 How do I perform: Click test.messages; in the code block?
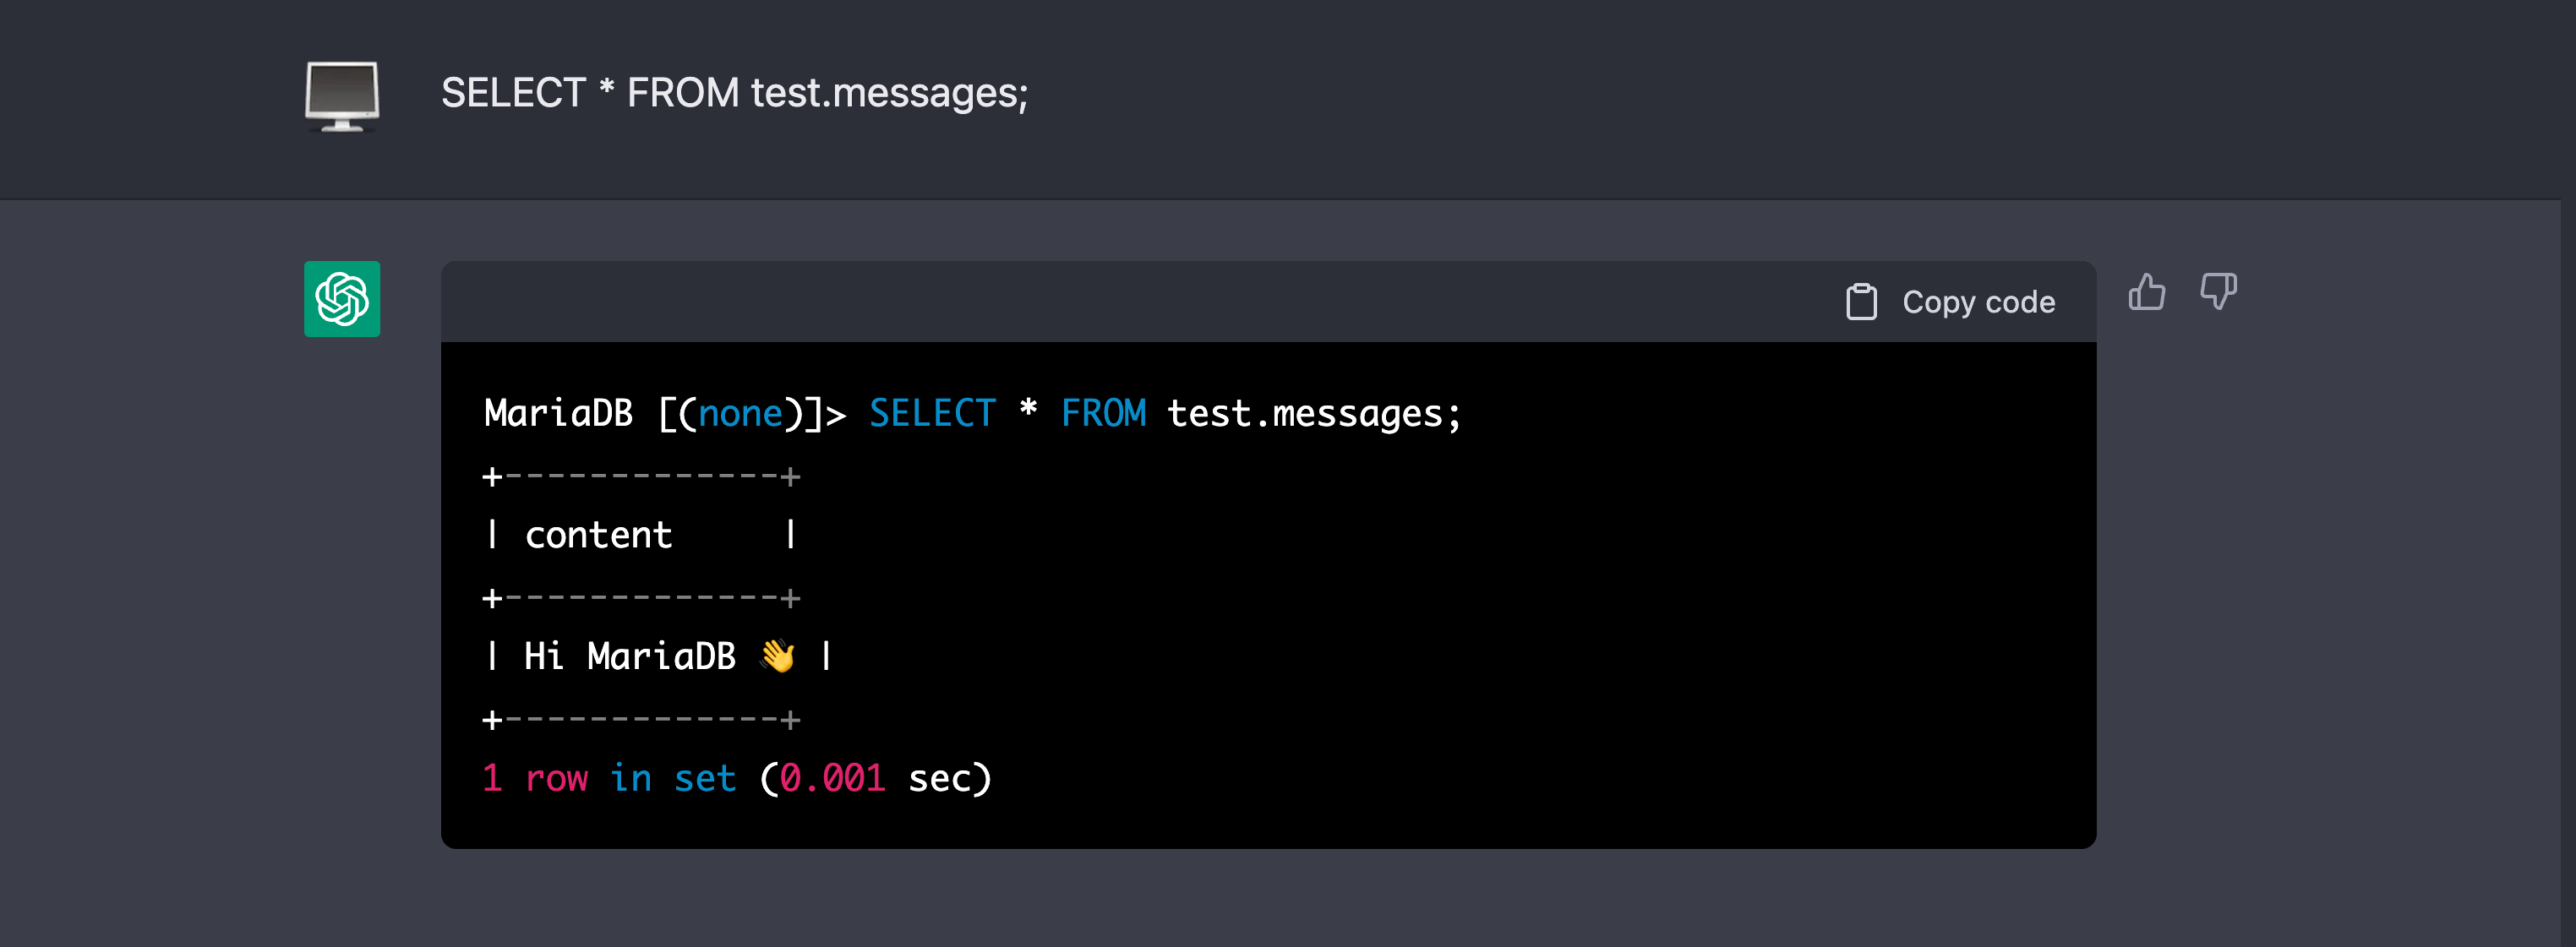(x=1313, y=413)
